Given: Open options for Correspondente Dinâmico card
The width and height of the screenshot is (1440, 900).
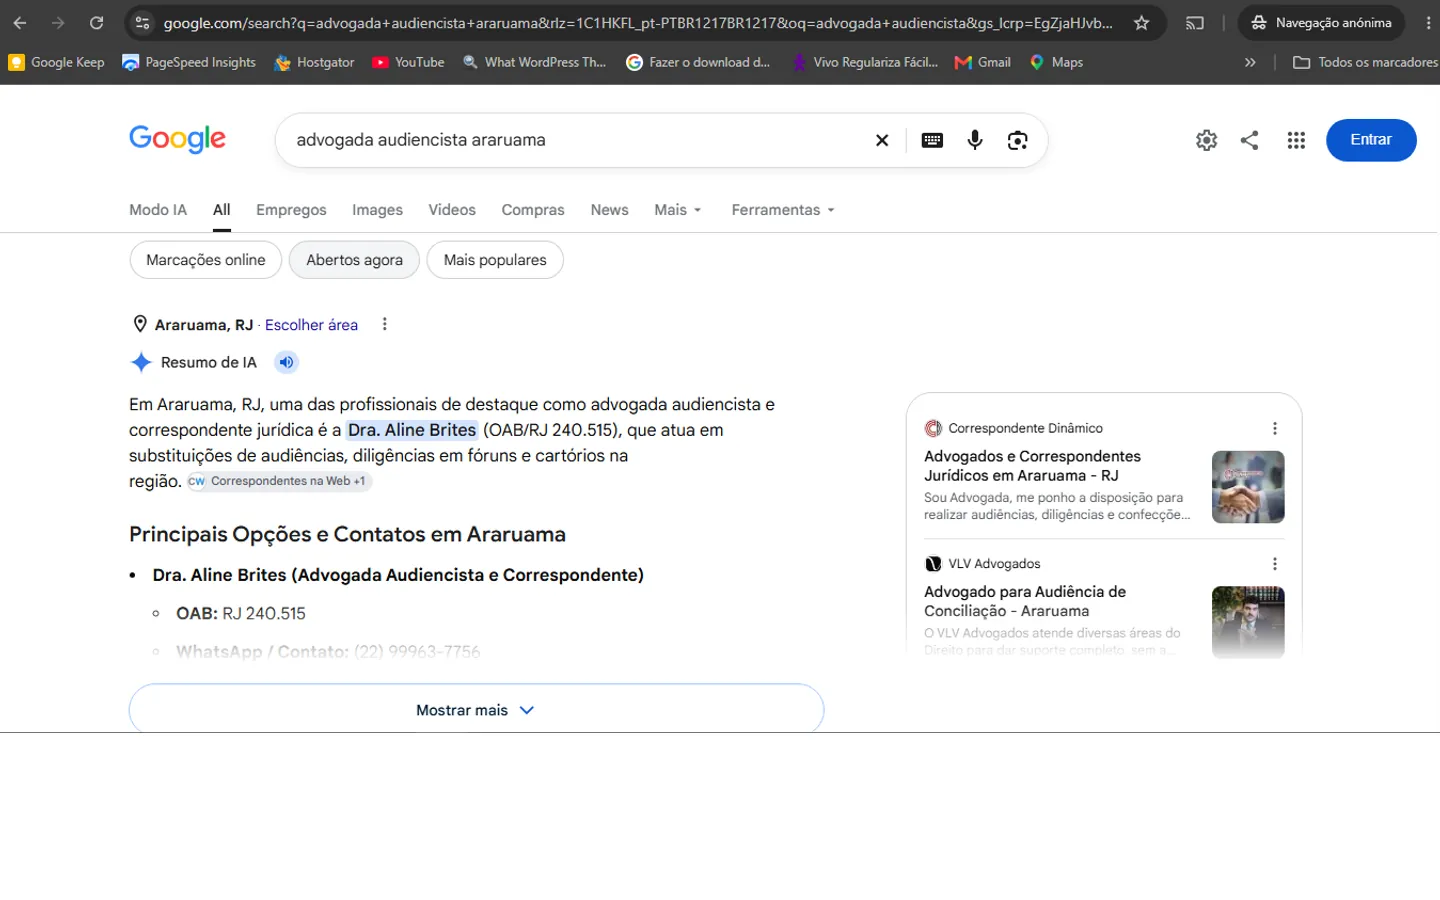Looking at the screenshot, I should point(1275,428).
